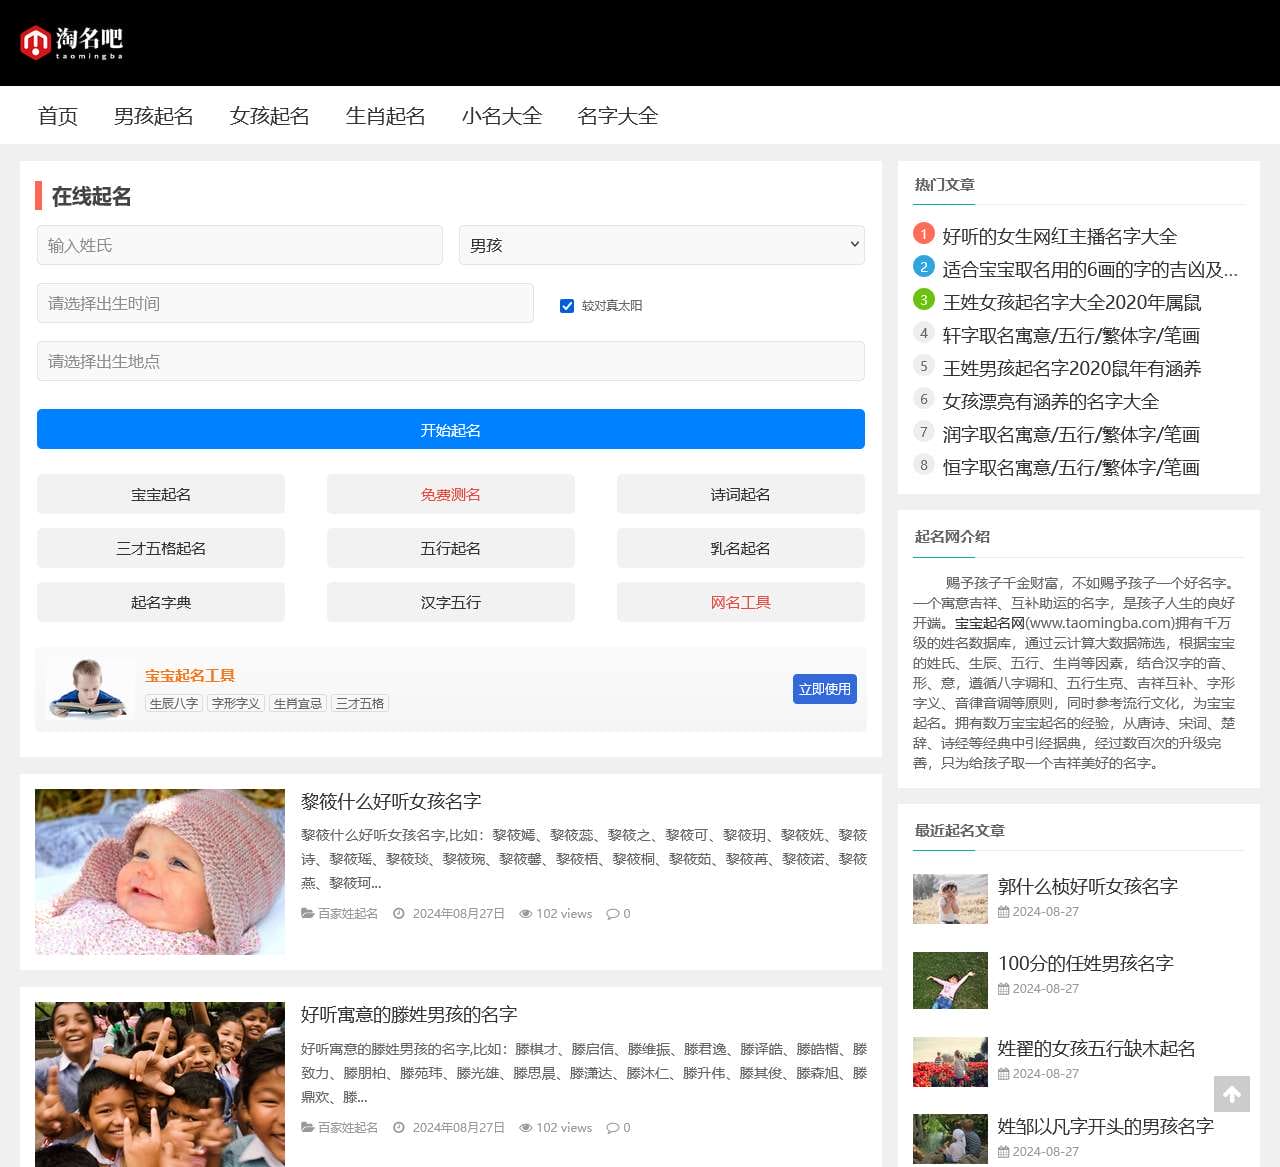The image size is (1280, 1167).
Task: Open the baby in pink hat thumbnail
Action: click(x=160, y=871)
